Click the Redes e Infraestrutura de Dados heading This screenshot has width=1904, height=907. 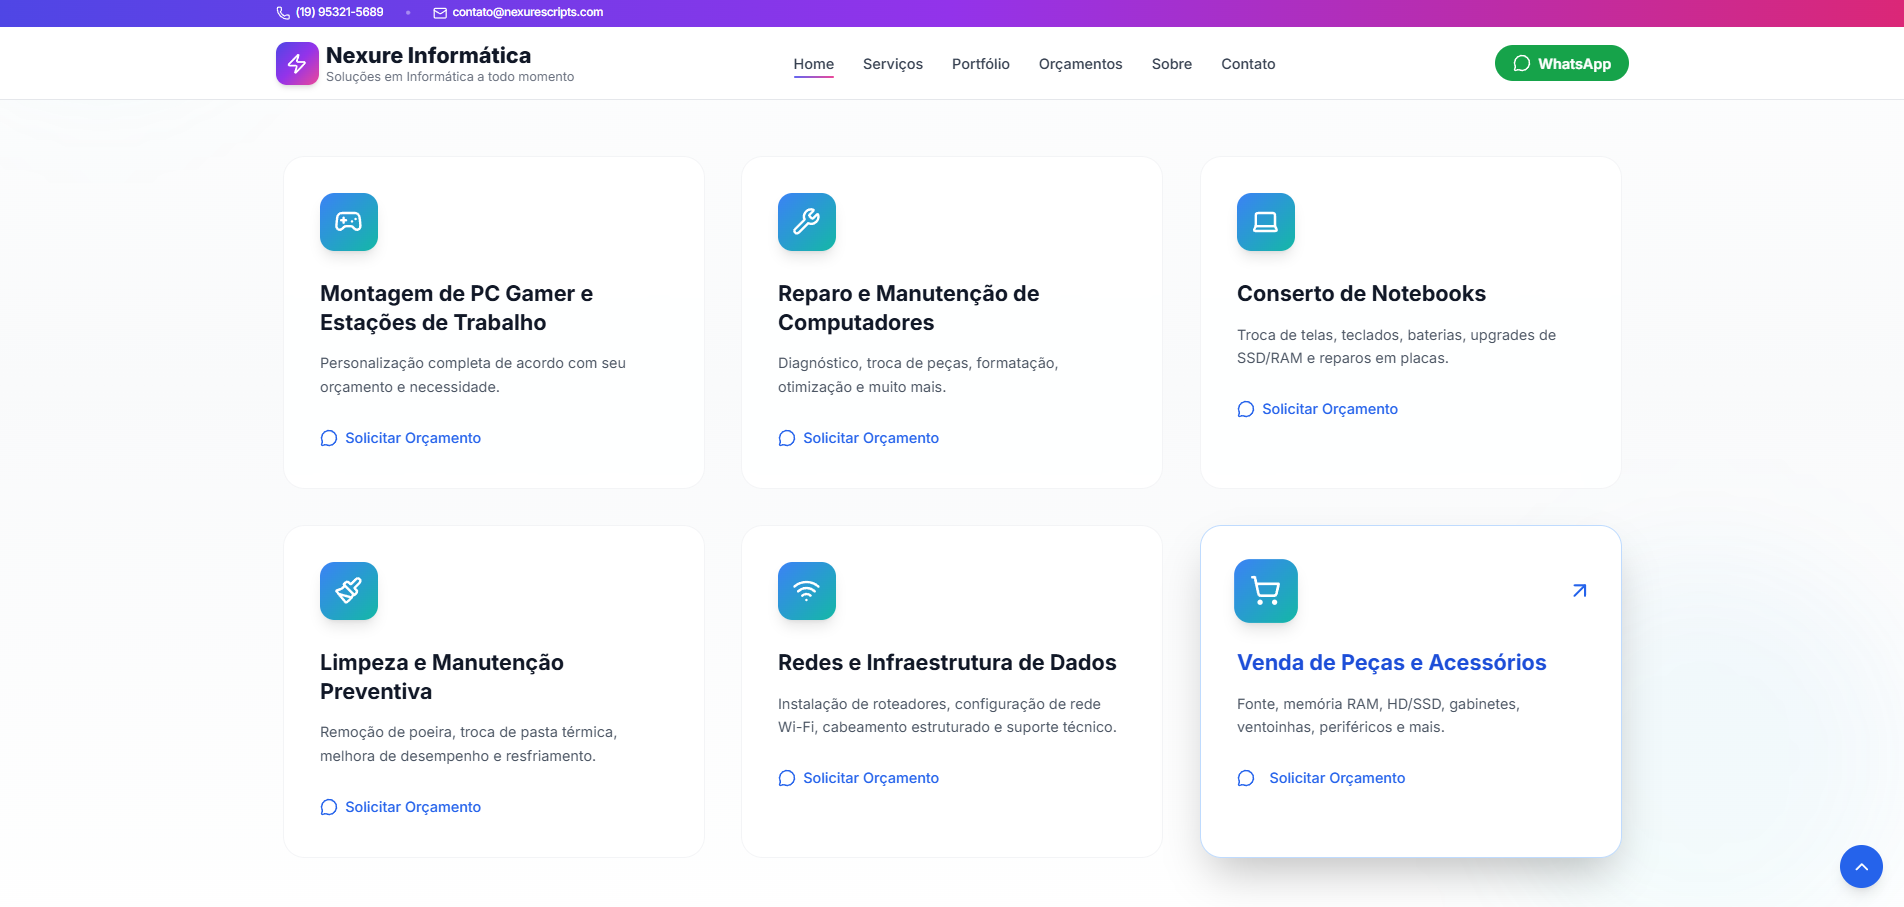tap(947, 662)
